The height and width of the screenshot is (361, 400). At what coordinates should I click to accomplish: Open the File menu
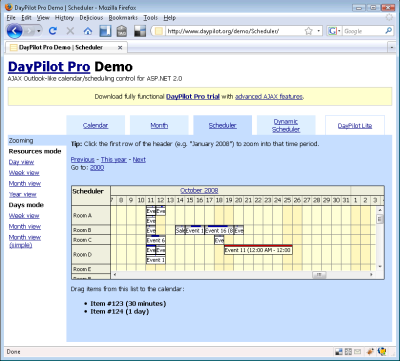tap(11, 18)
